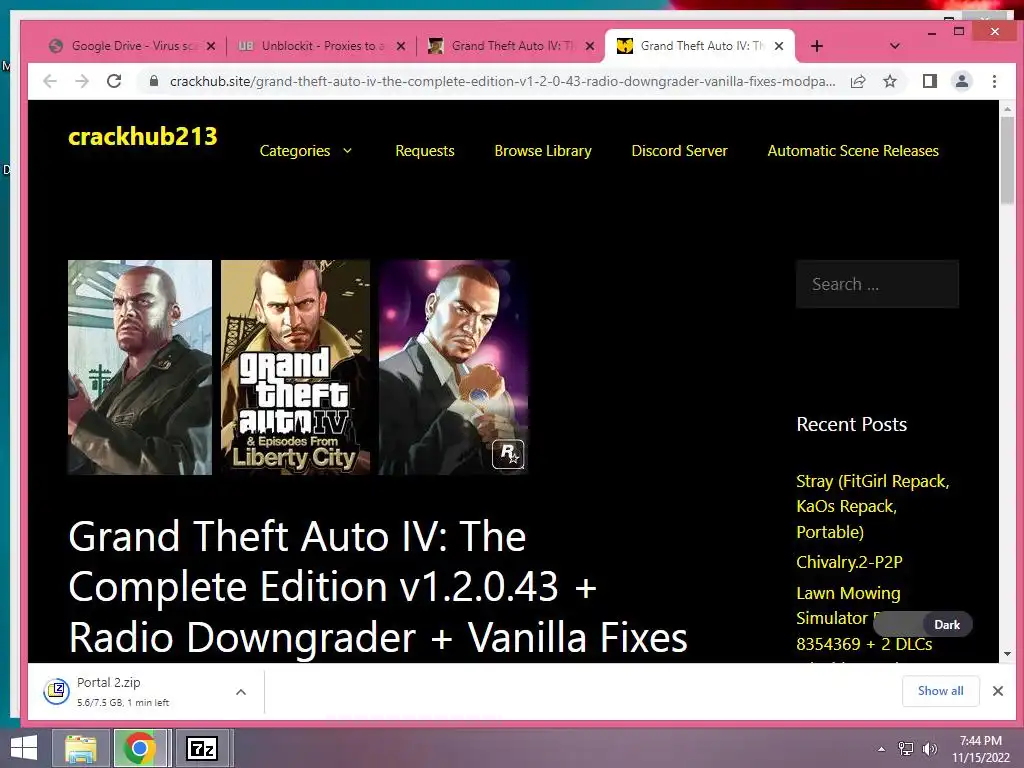Open the Discord Server link
Viewport: 1024px width, 768px height.
[679, 151]
